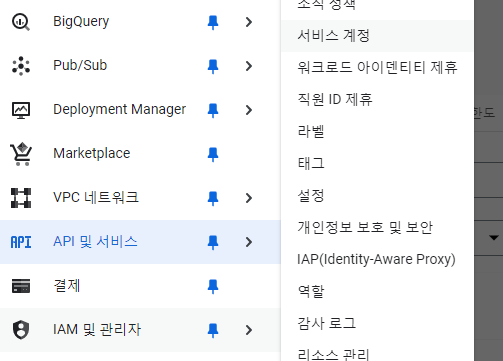This screenshot has width=503, height=361.
Task: Select IAP(Identity-Aware Proxy) in the submenu
Action: [x=377, y=260]
